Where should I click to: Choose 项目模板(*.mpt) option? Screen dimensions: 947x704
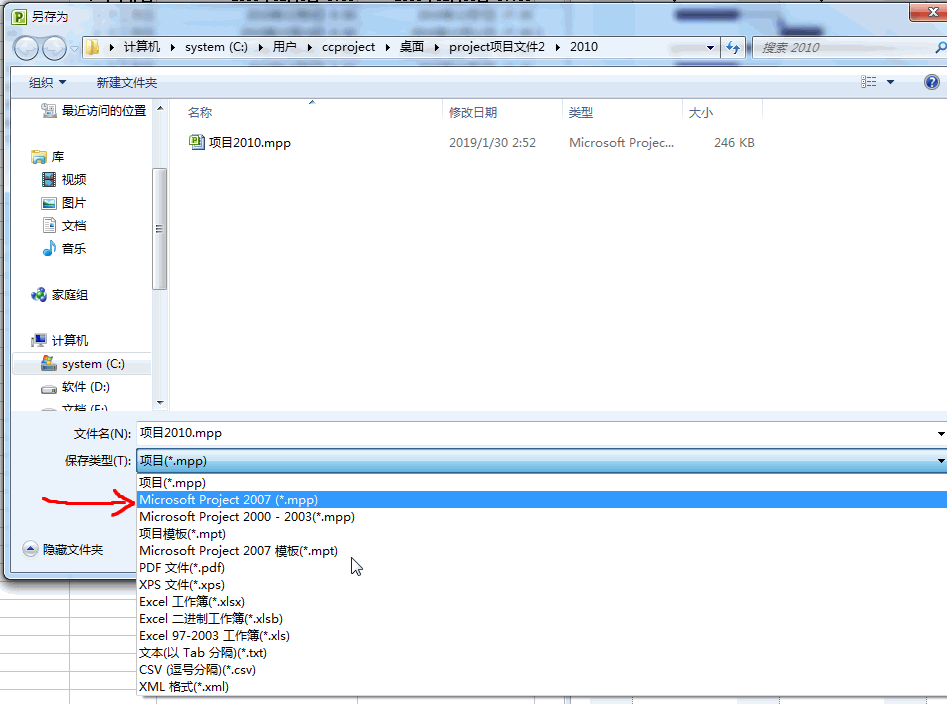coord(542,534)
